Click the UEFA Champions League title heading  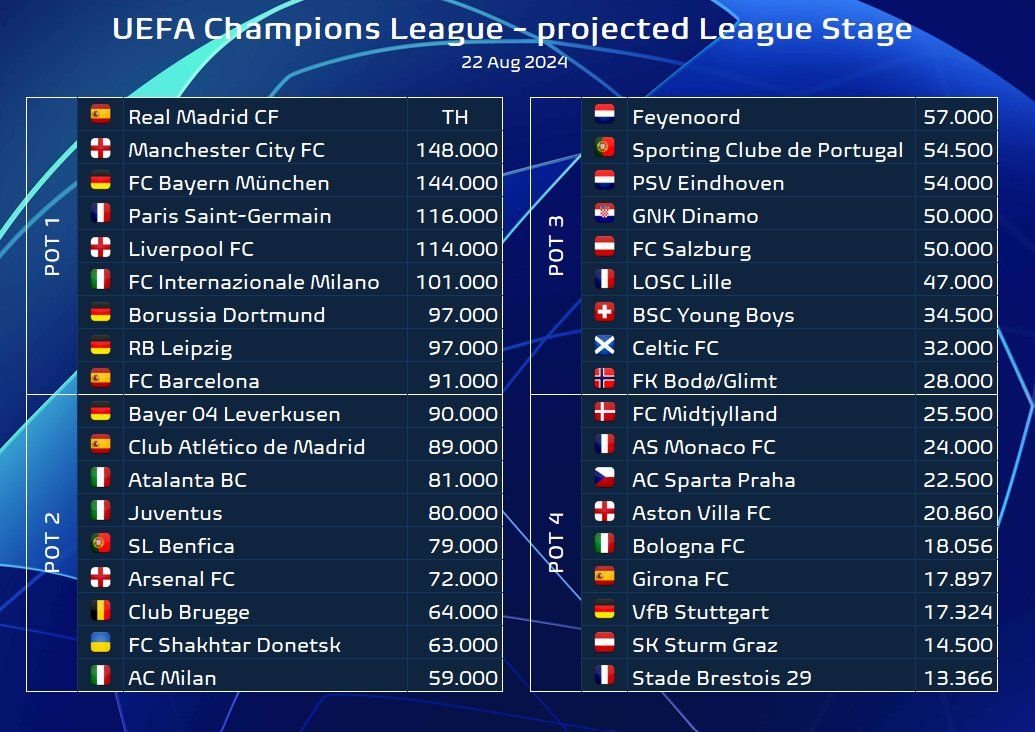click(512, 29)
